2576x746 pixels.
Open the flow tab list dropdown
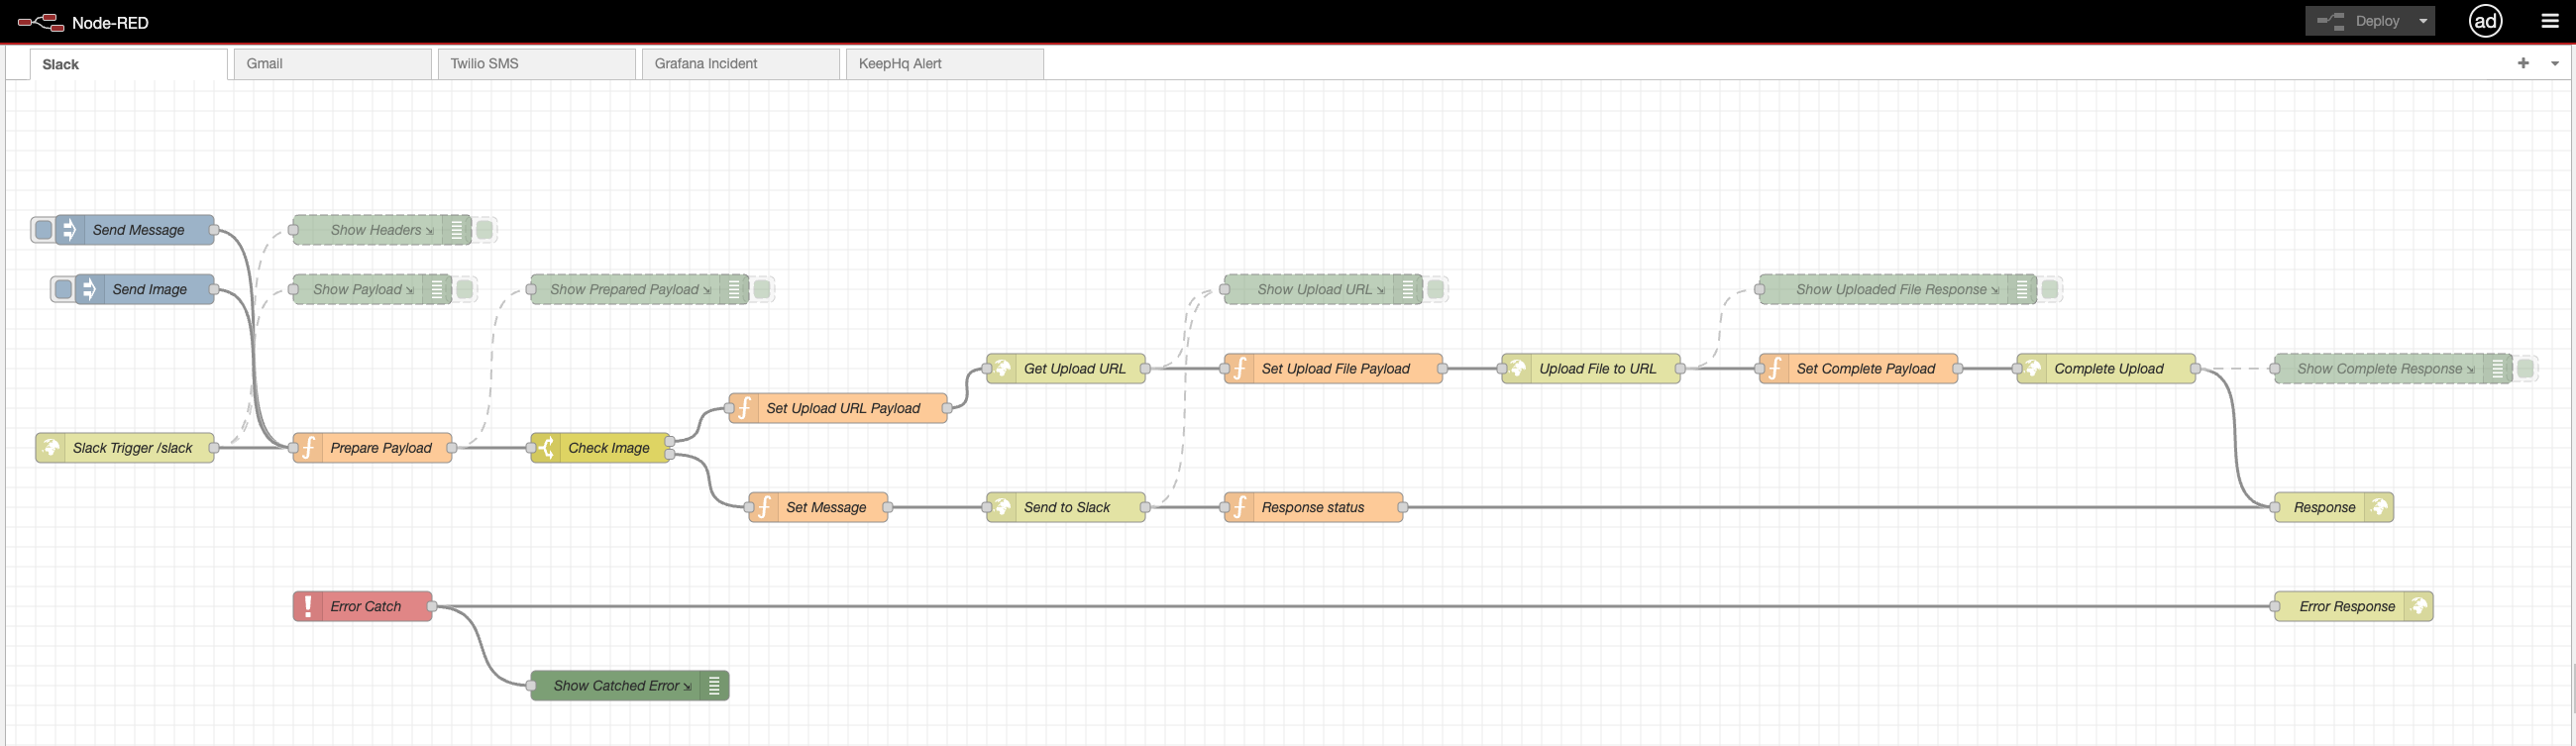tap(2555, 63)
